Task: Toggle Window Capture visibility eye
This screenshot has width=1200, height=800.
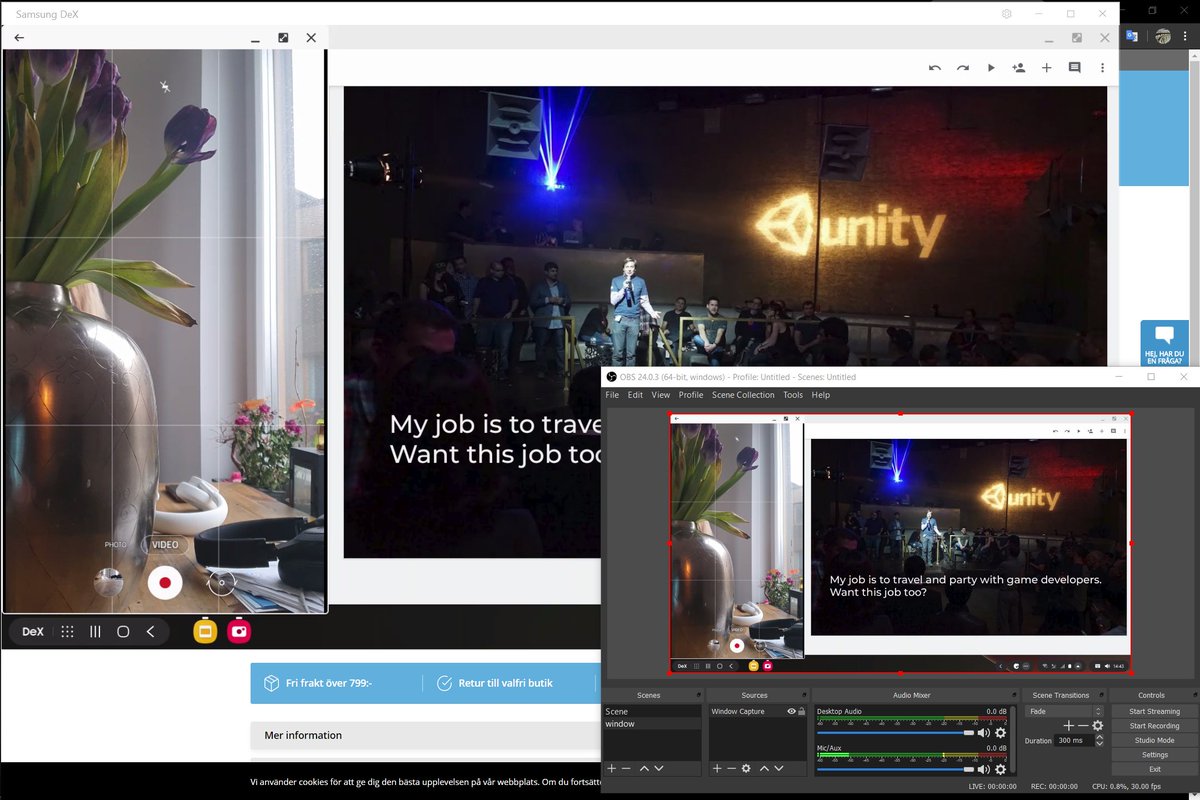Action: (791, 712)
